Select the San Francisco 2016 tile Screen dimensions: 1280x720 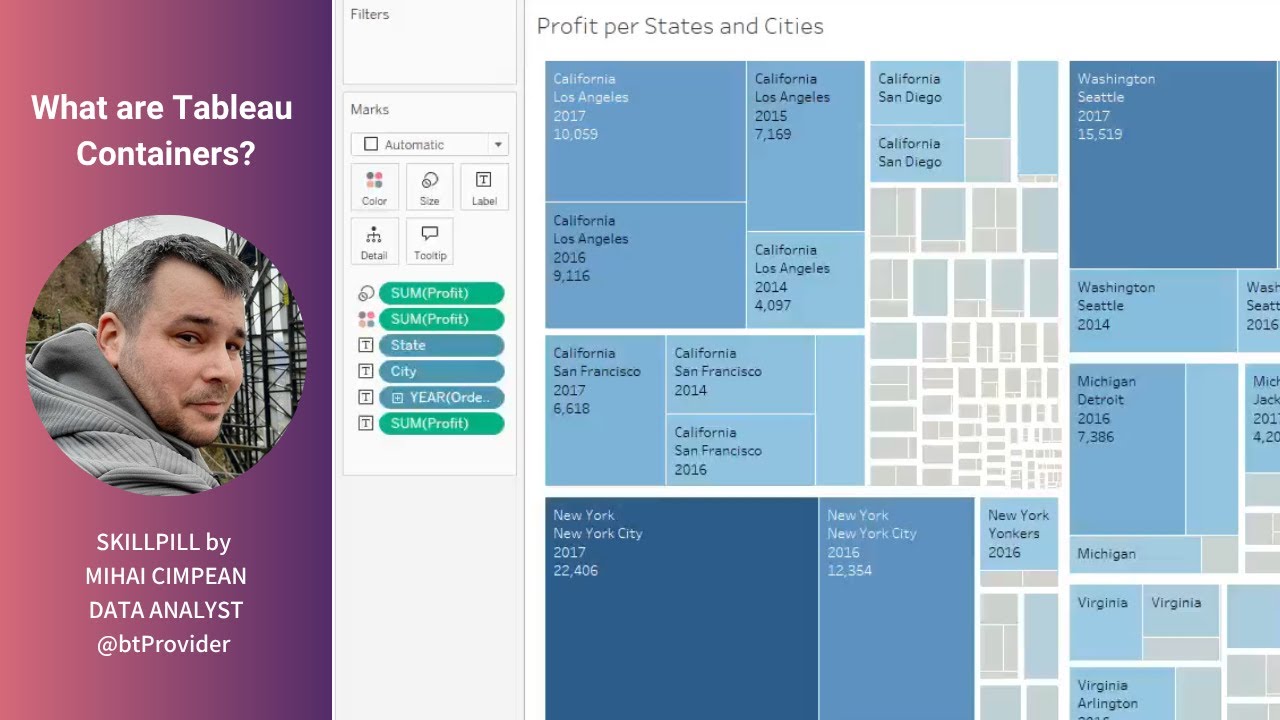click(740, 450)
